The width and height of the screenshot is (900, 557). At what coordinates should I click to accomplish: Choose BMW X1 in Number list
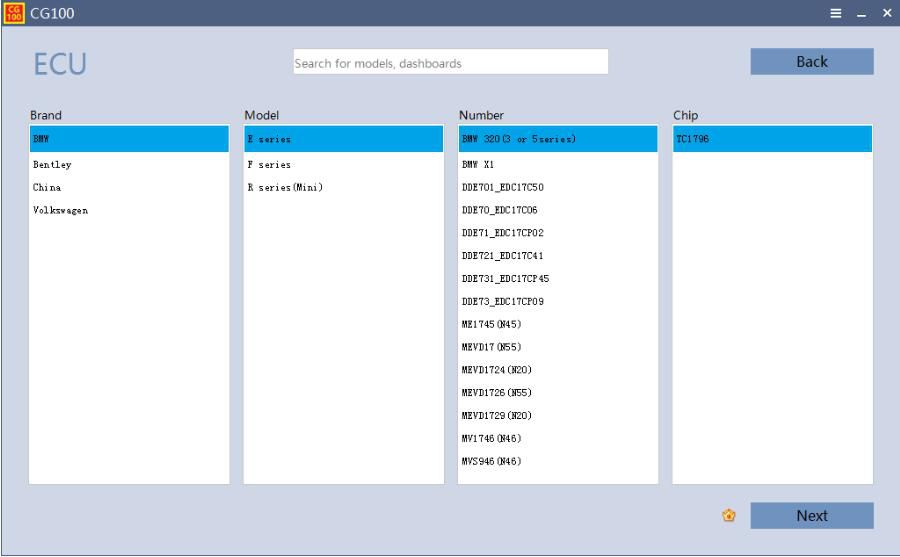tap(477, 164)
